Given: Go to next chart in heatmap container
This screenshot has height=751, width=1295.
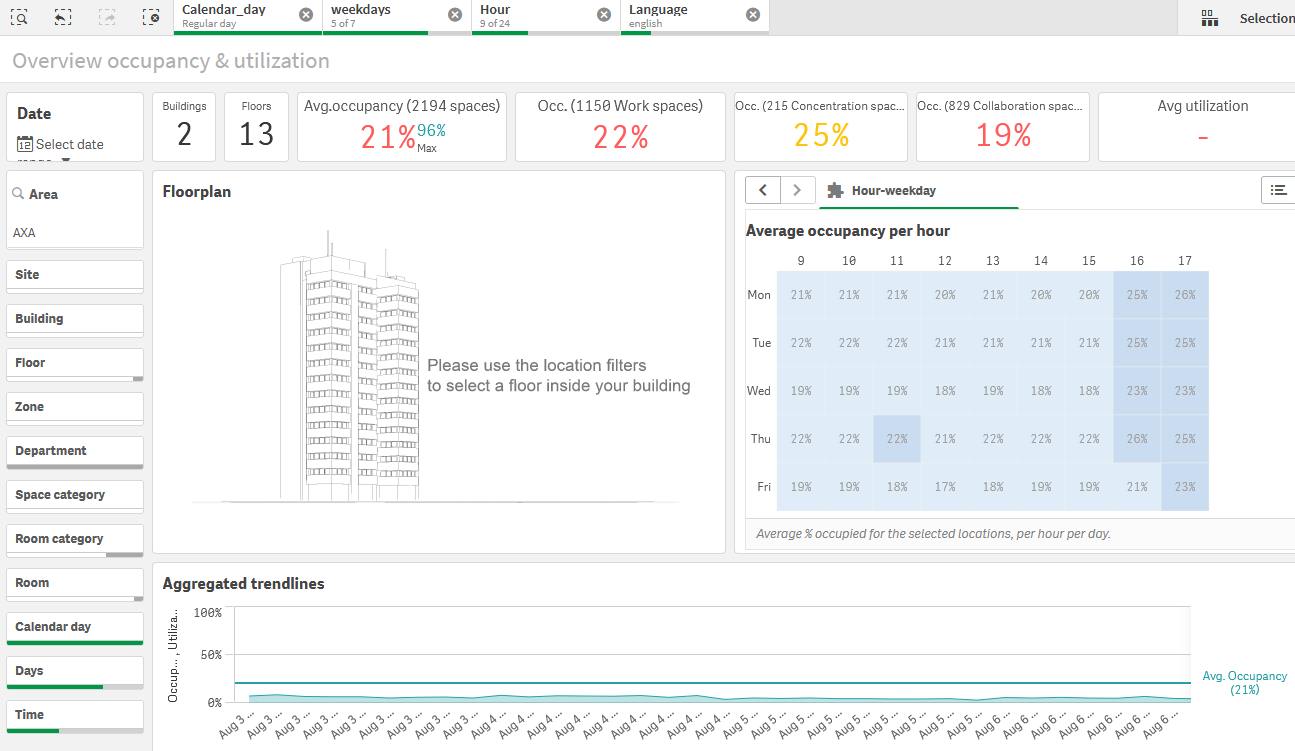Looking at the screenshot, I should [796, 190].
